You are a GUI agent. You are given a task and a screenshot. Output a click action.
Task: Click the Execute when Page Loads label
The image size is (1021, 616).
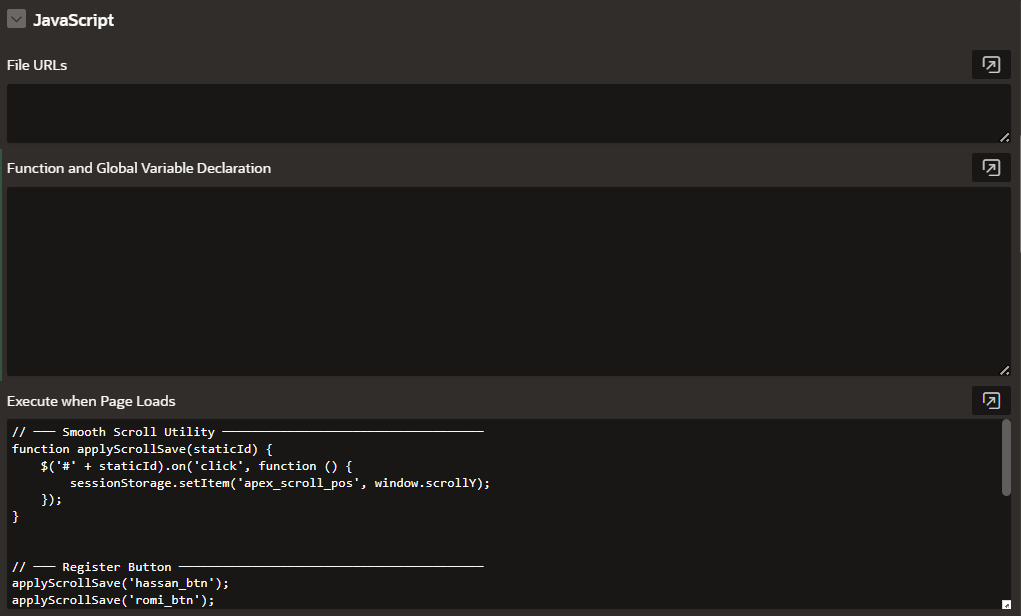coord(91,401)
